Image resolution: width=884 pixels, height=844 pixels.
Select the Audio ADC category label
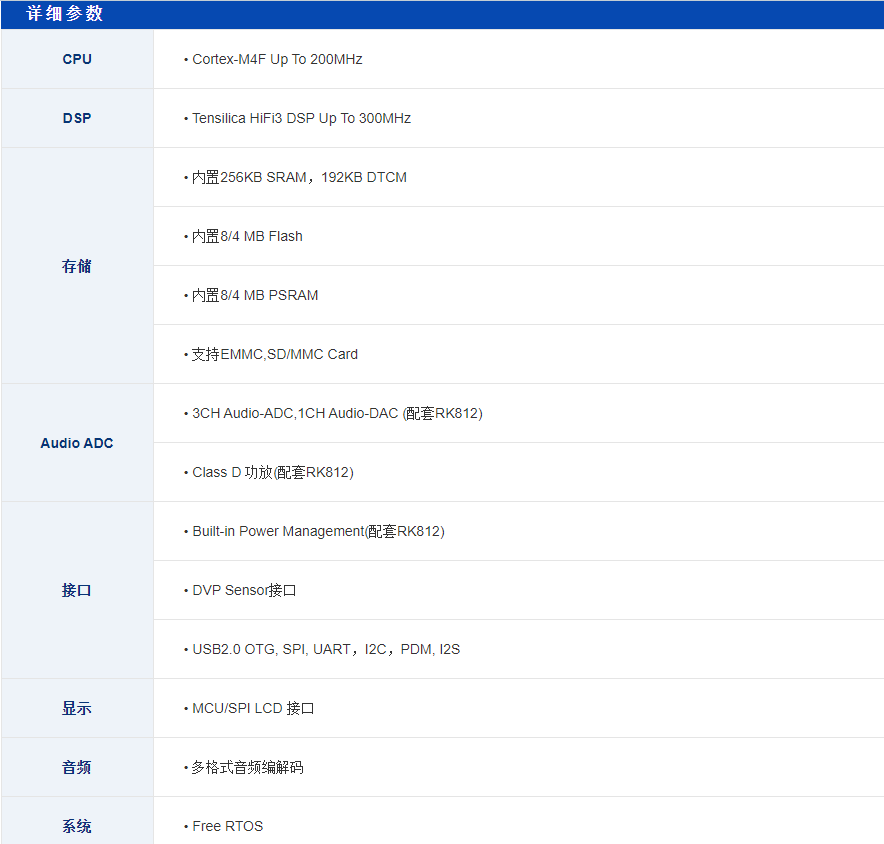[x=77, y=443]
